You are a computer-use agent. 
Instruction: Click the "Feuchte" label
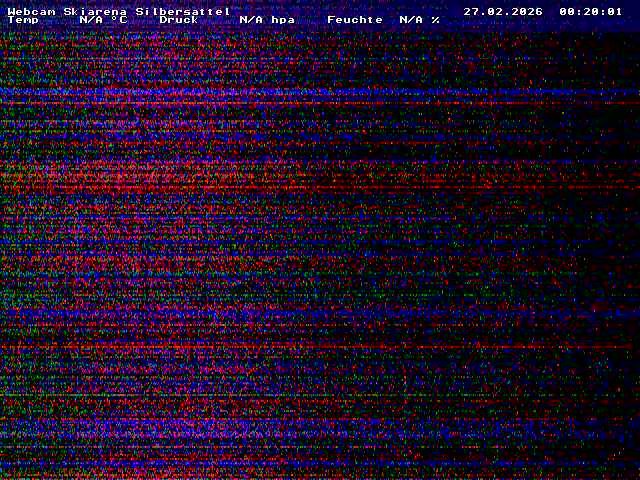point(355,20)
